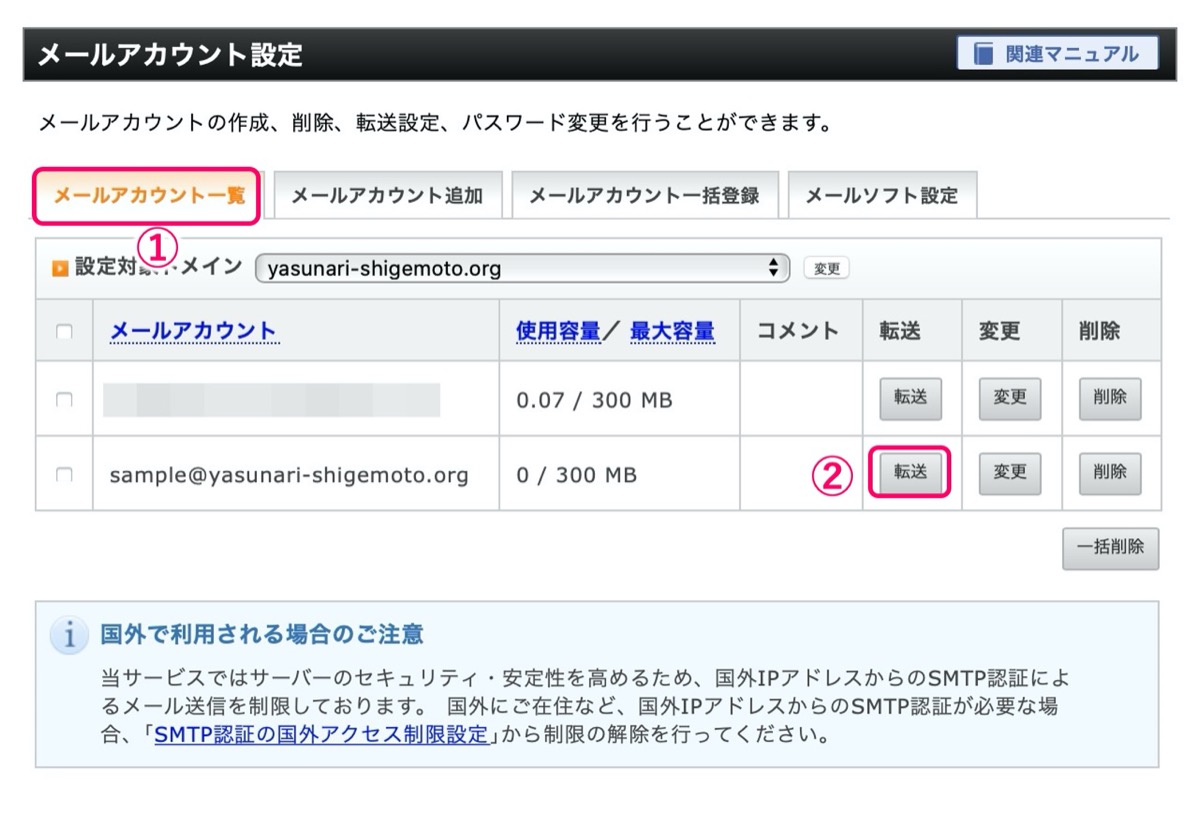The width and height of the screenshot is (1200, 818).
Task: Check the box for the blurred account row
Action: click(x=64, y=400)
